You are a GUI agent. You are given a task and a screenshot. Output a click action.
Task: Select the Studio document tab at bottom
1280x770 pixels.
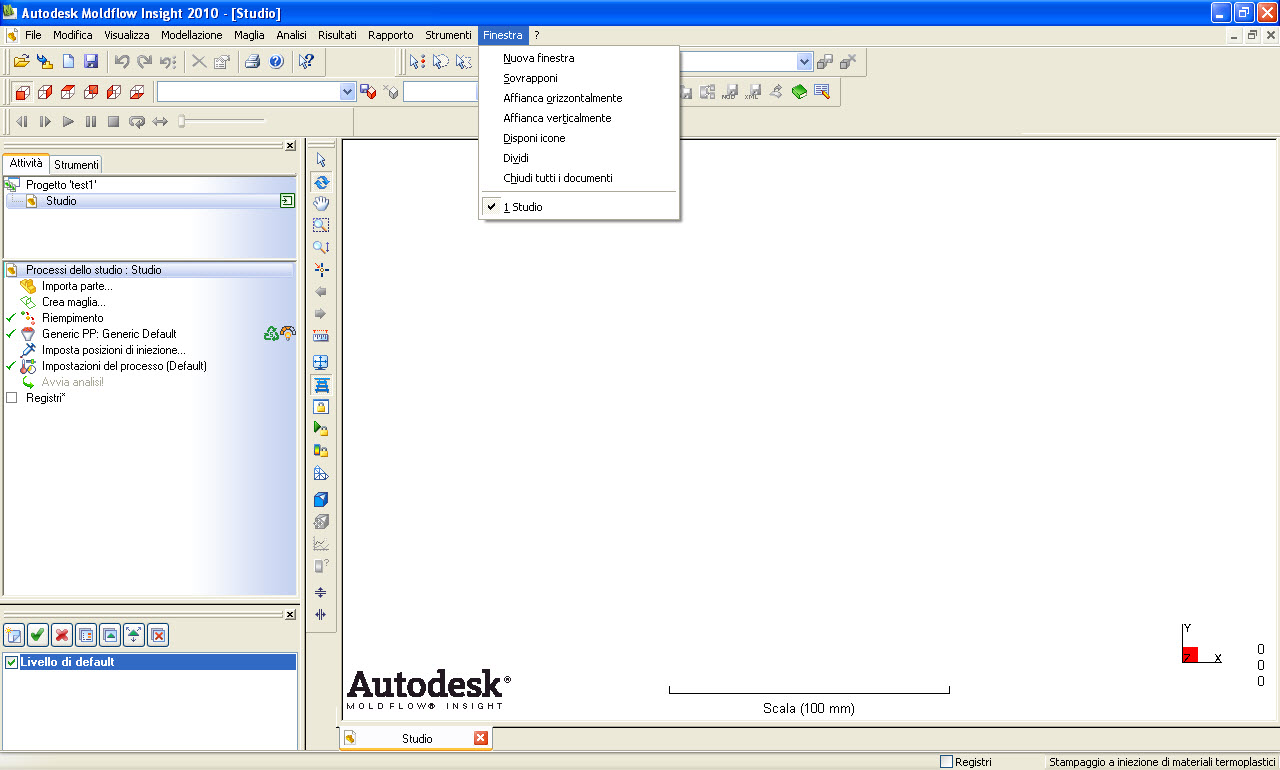[417, 738]
